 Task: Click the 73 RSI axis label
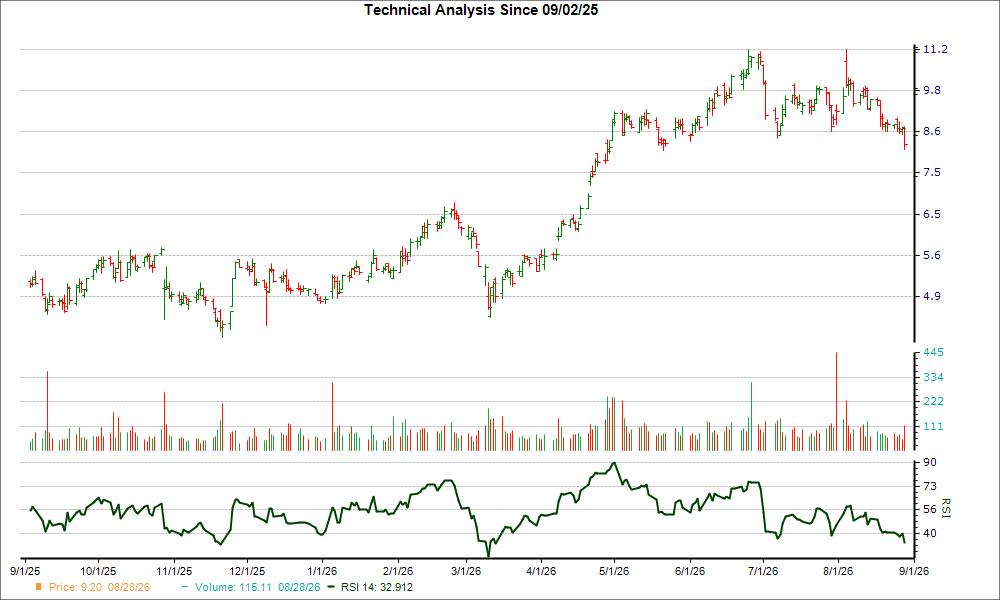coord(930,487)
